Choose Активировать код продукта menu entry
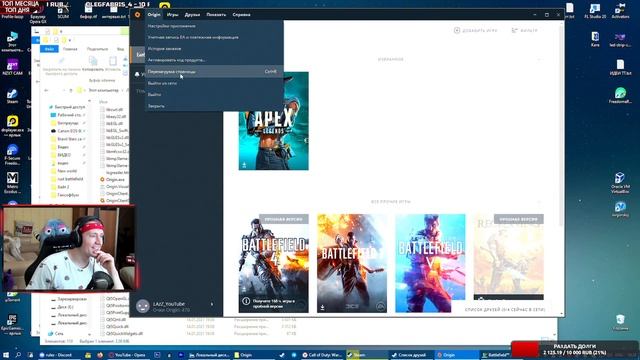The image size is (640, 360). (x=214, y=60)
